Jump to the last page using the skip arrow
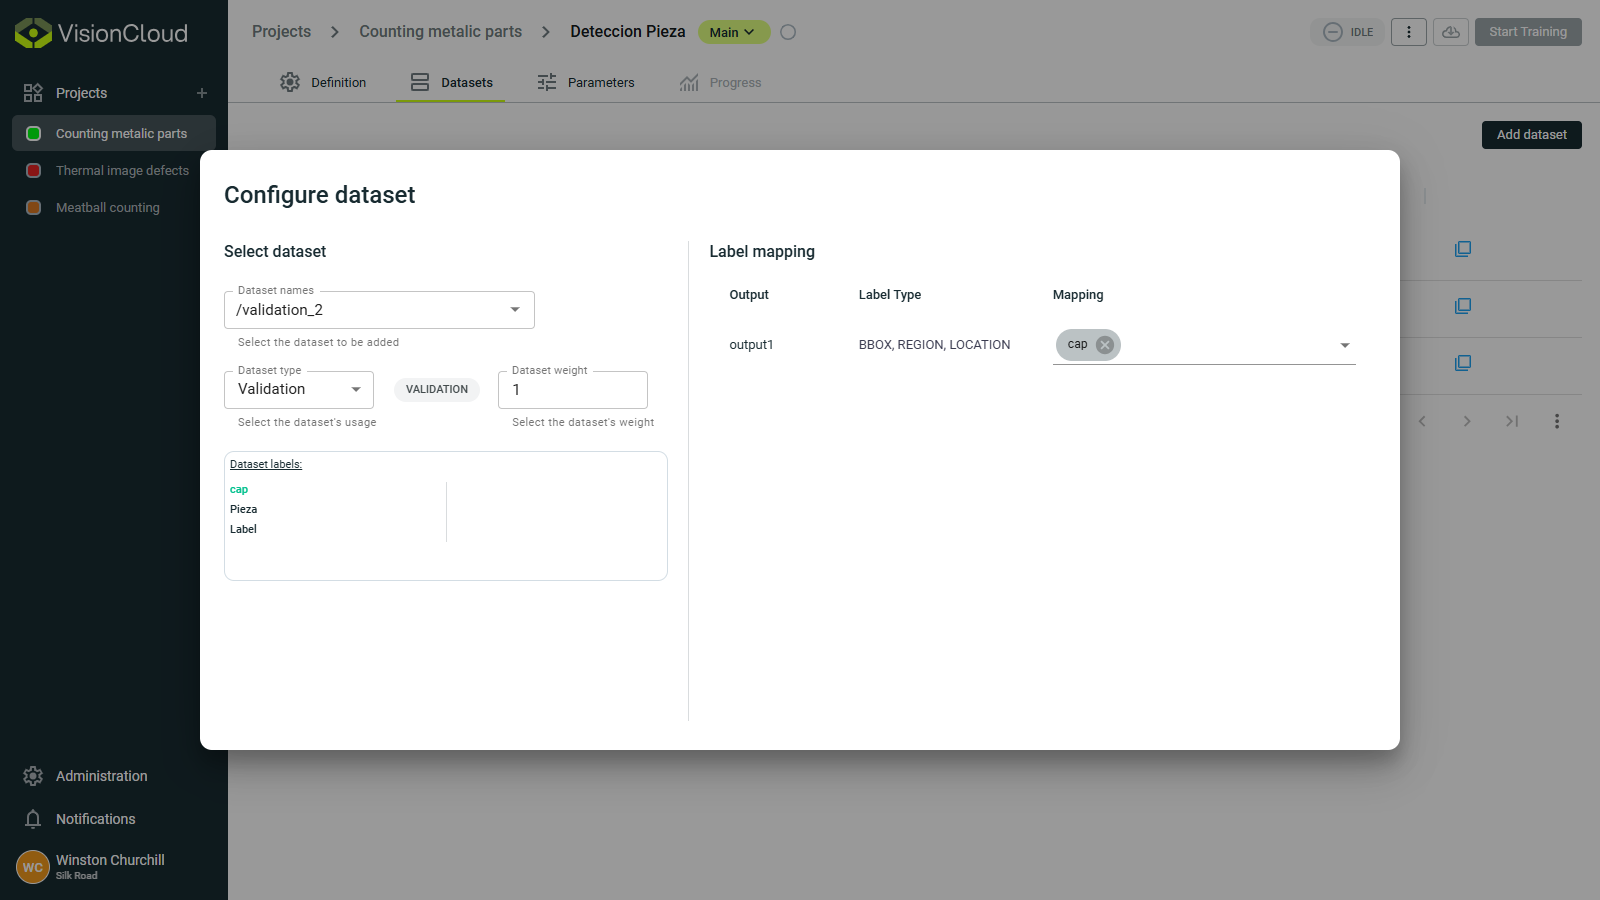This screenshot has height=900, width=1600. coord(1512,421)
